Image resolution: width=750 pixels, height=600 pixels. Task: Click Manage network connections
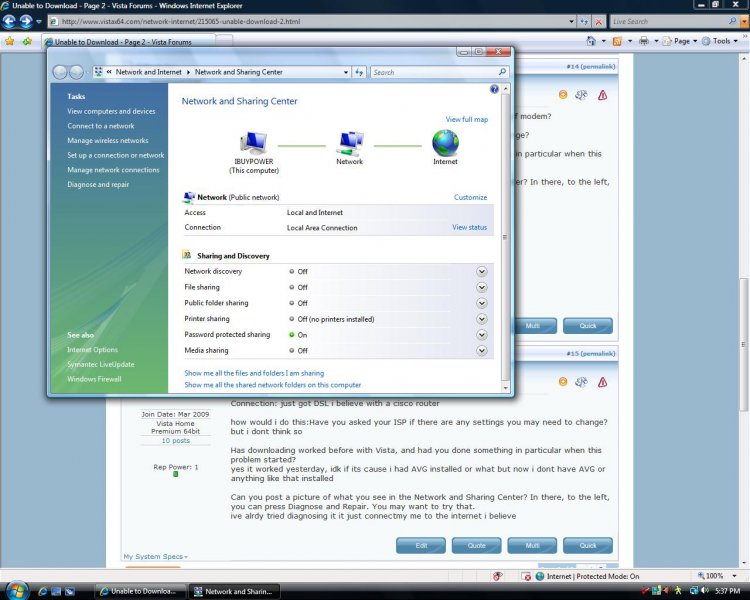(x=113, y=170)
